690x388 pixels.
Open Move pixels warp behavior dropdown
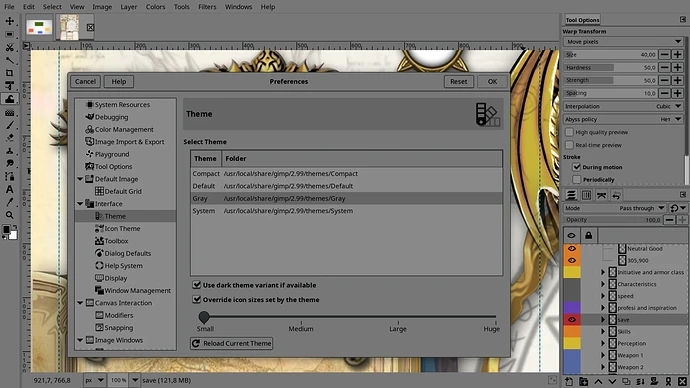[623, 42]
